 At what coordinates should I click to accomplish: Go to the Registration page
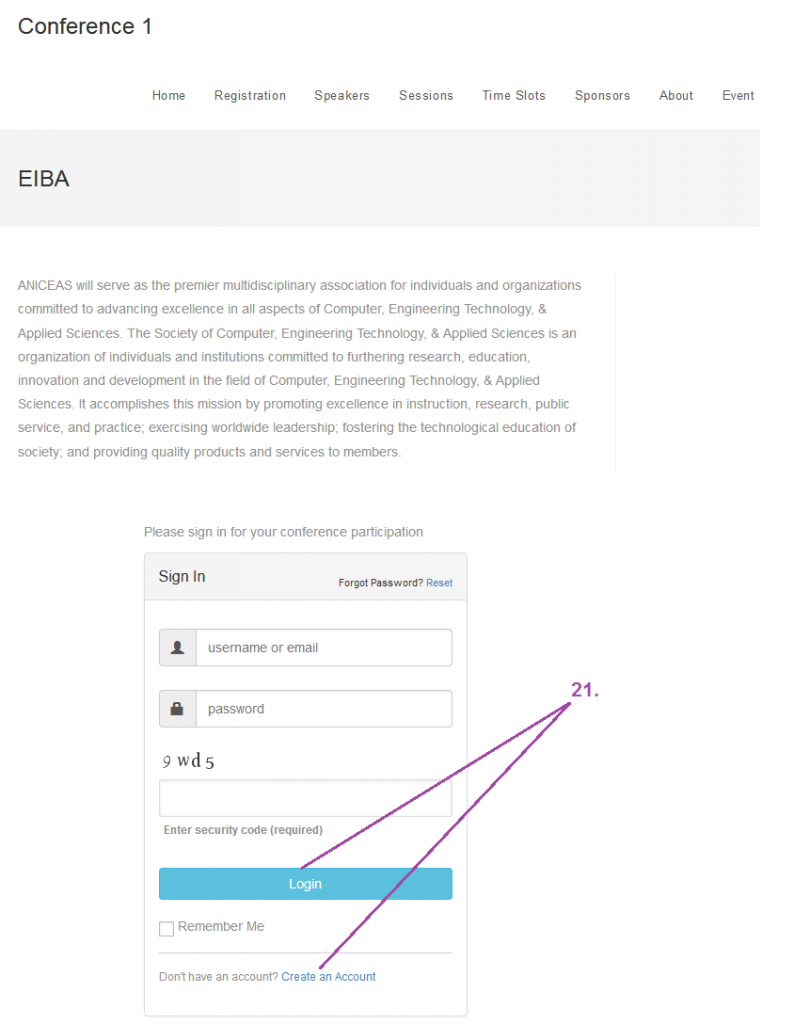(250, 95)
